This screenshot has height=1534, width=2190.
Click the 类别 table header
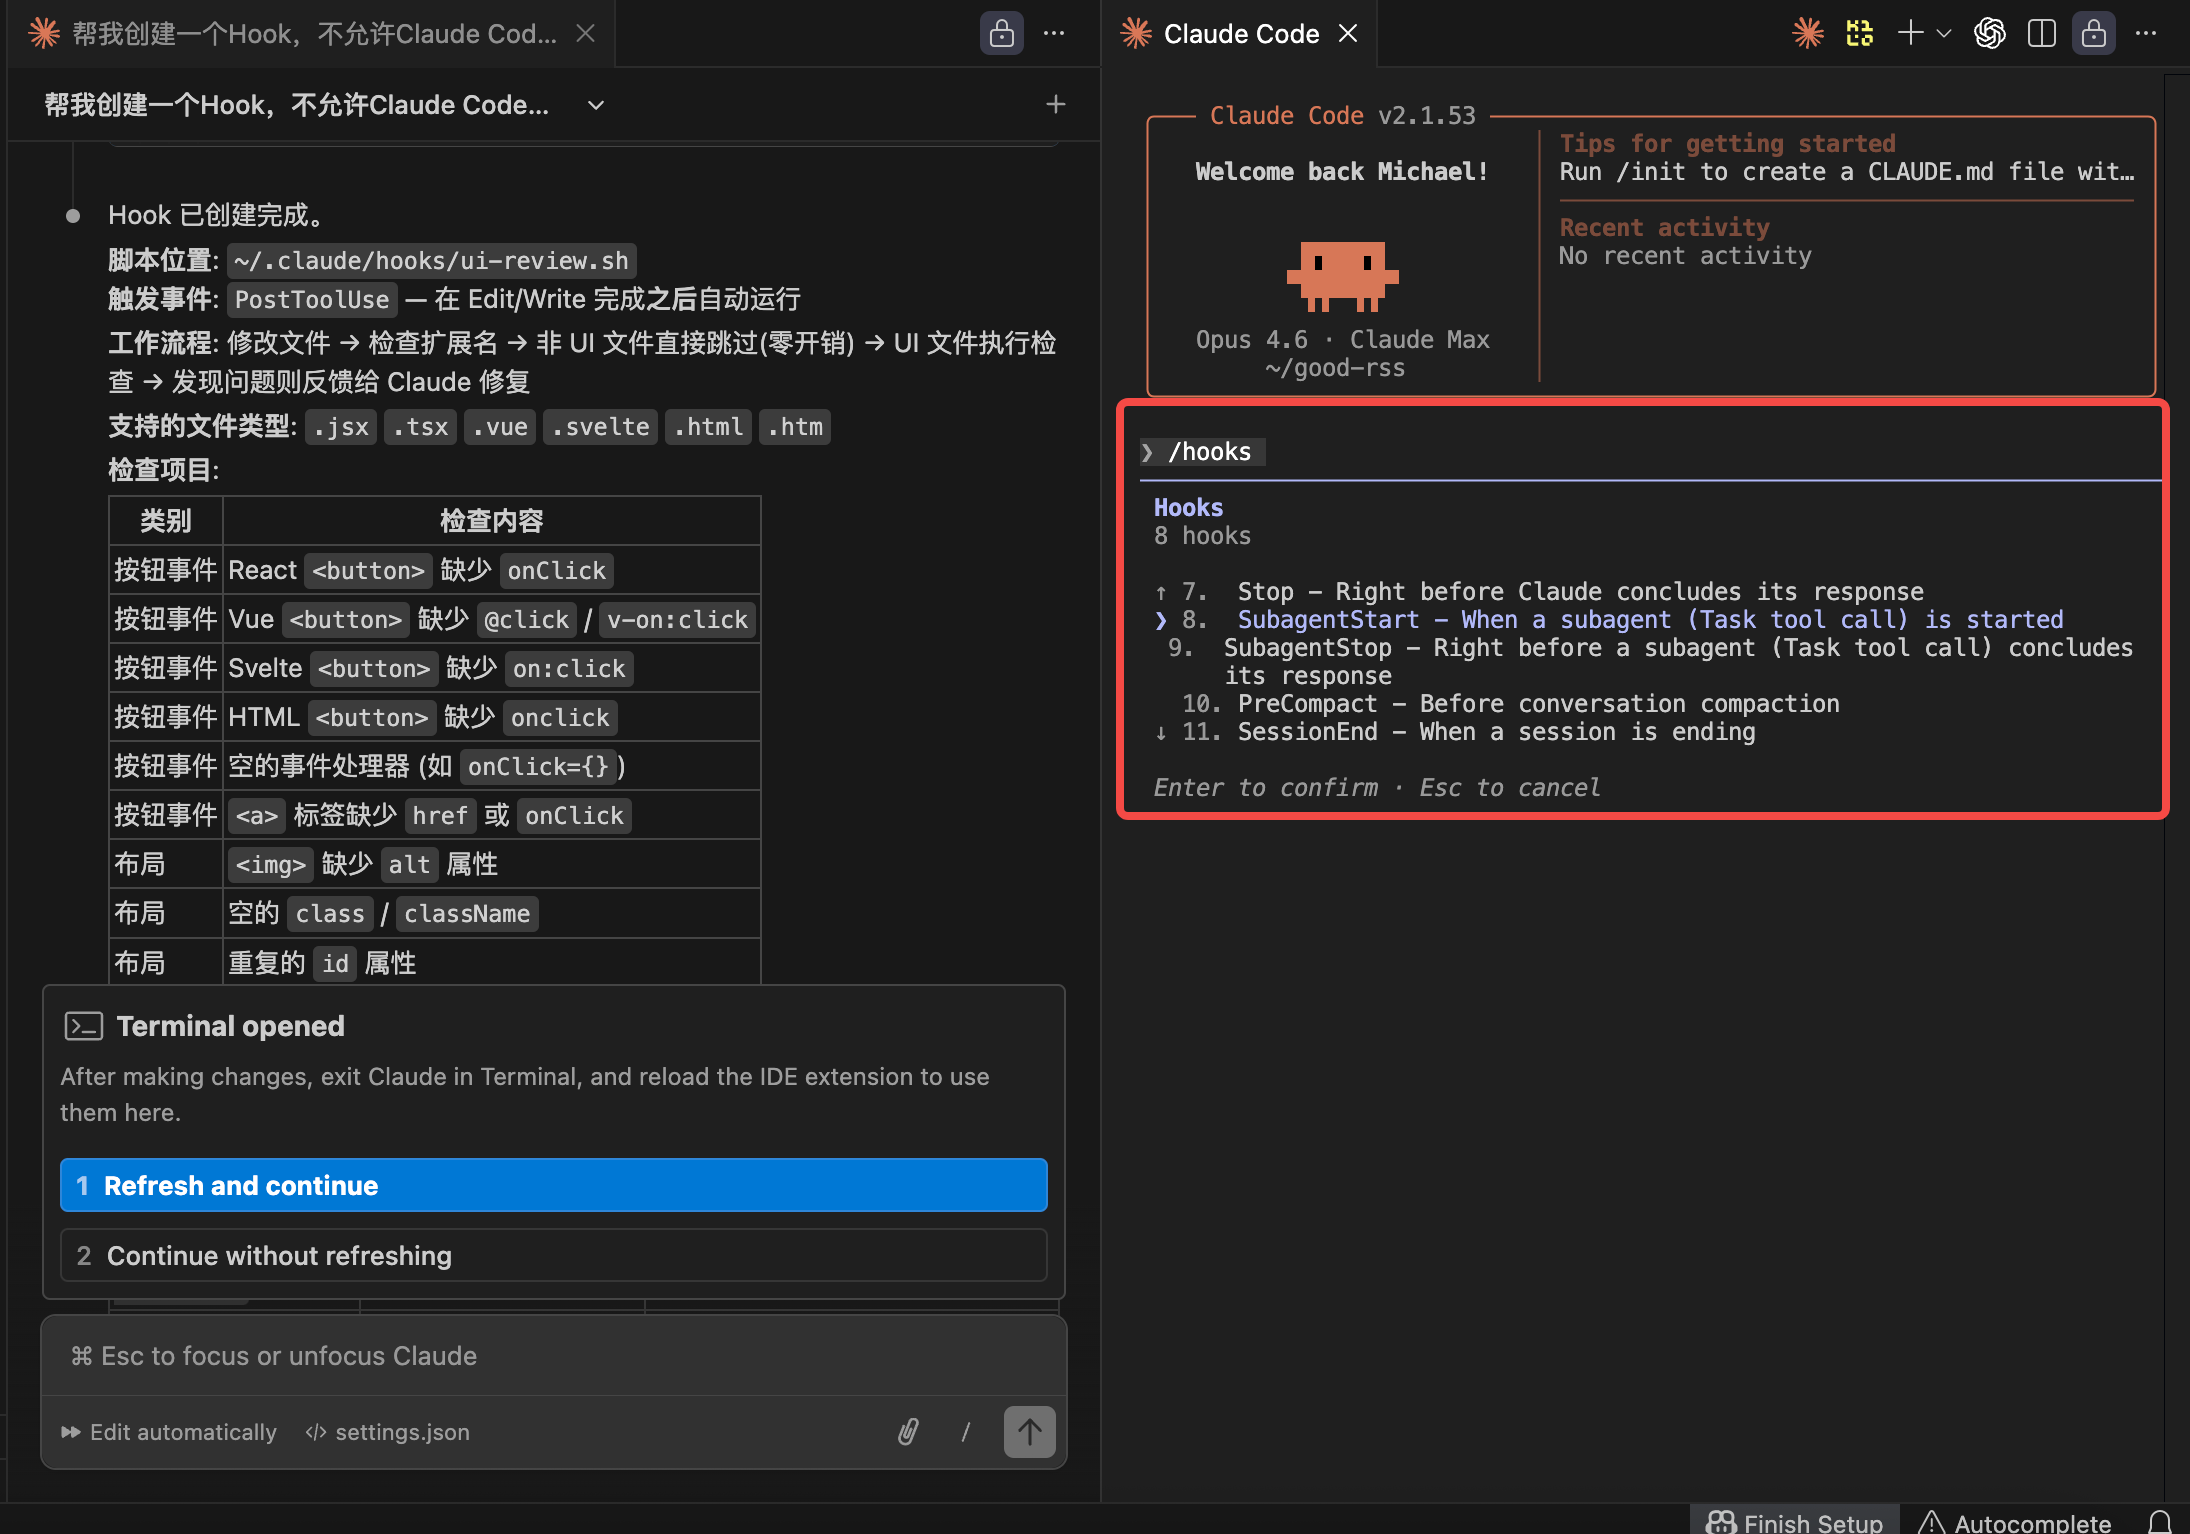point(165,521)
